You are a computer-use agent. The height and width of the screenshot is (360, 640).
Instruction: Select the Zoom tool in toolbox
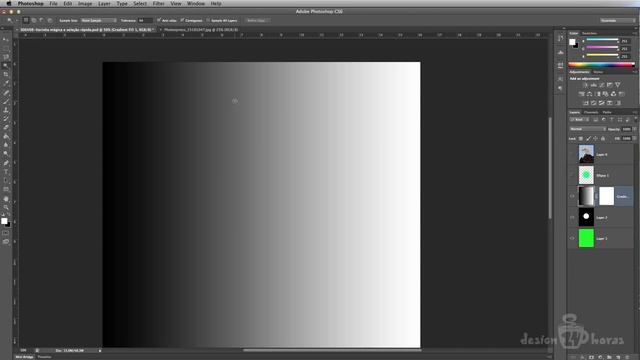[x=6, y=207]
